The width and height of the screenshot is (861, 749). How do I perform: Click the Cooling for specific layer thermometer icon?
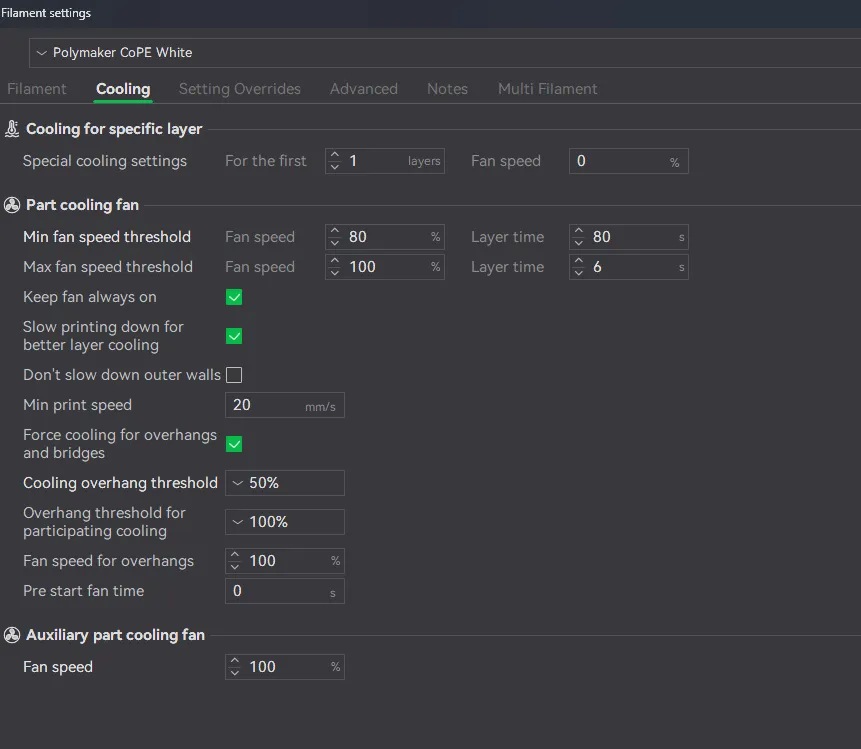pyautogui.click(x=12, y=129)
